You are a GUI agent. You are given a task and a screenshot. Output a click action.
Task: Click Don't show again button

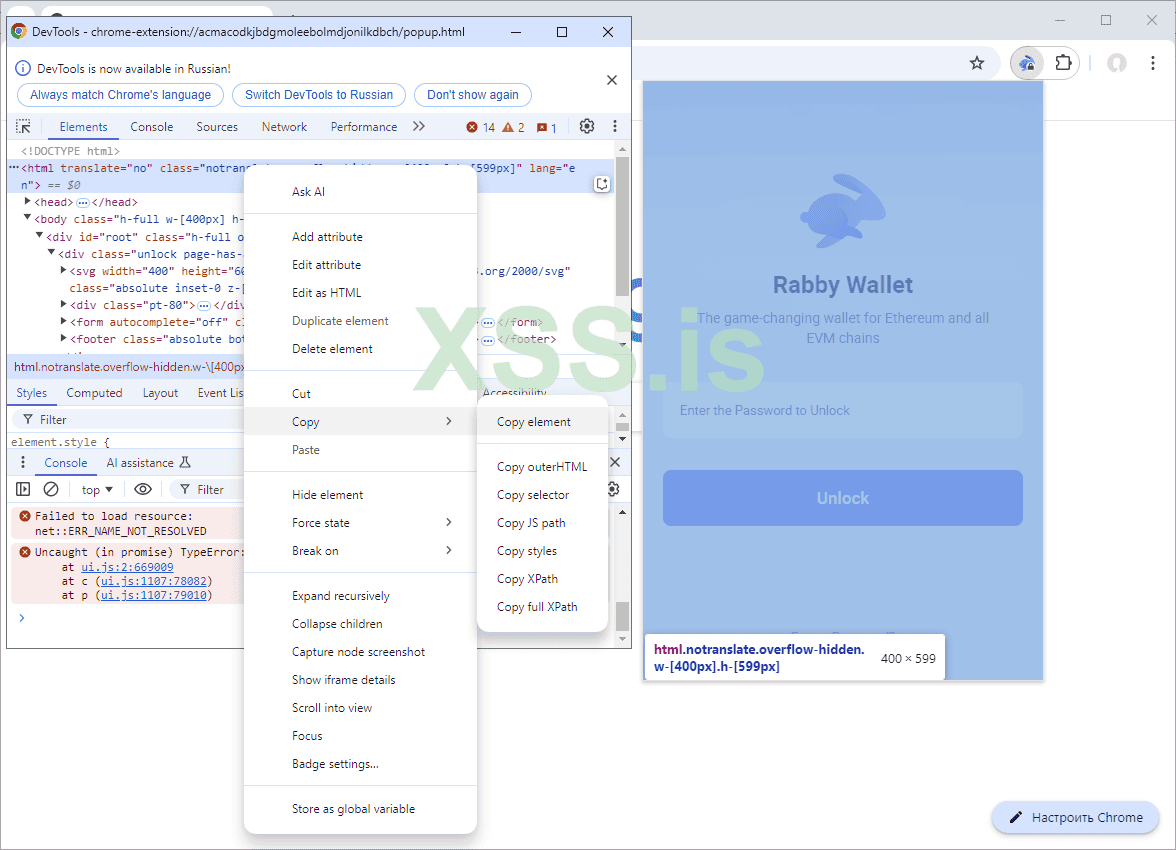click(x=472, y=95)
